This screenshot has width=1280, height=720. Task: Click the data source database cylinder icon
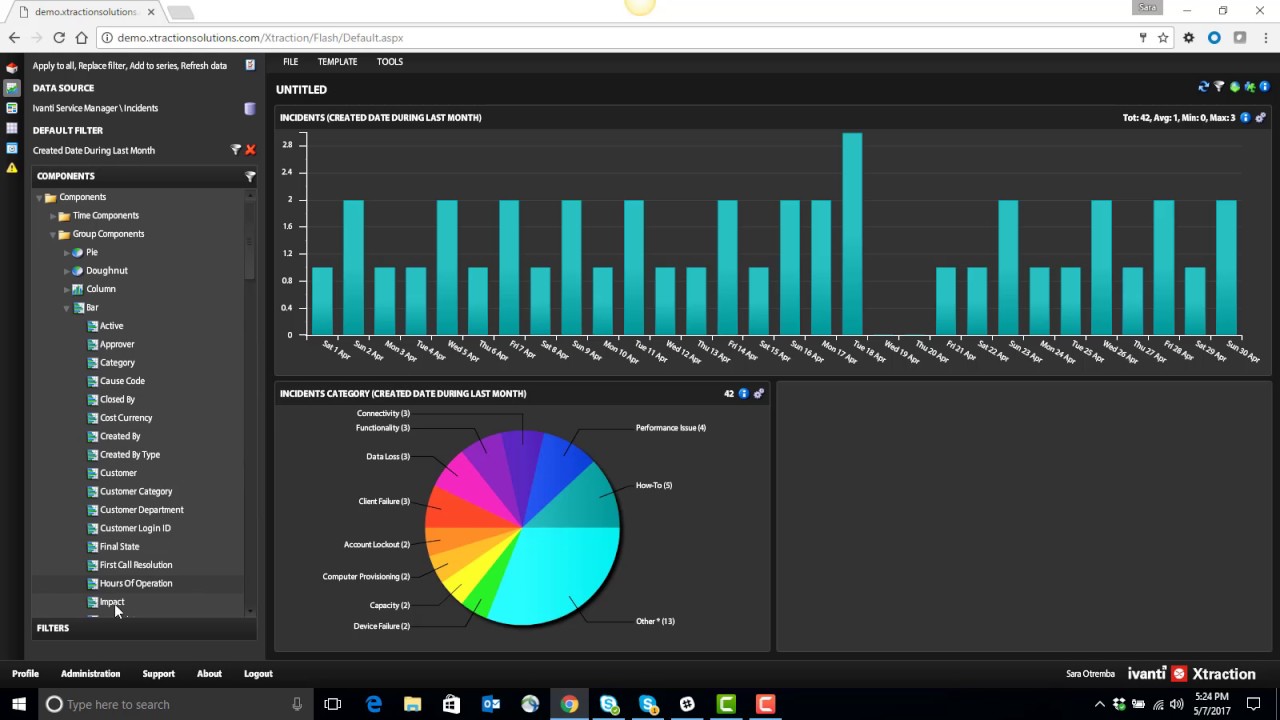tap(250, 108)
